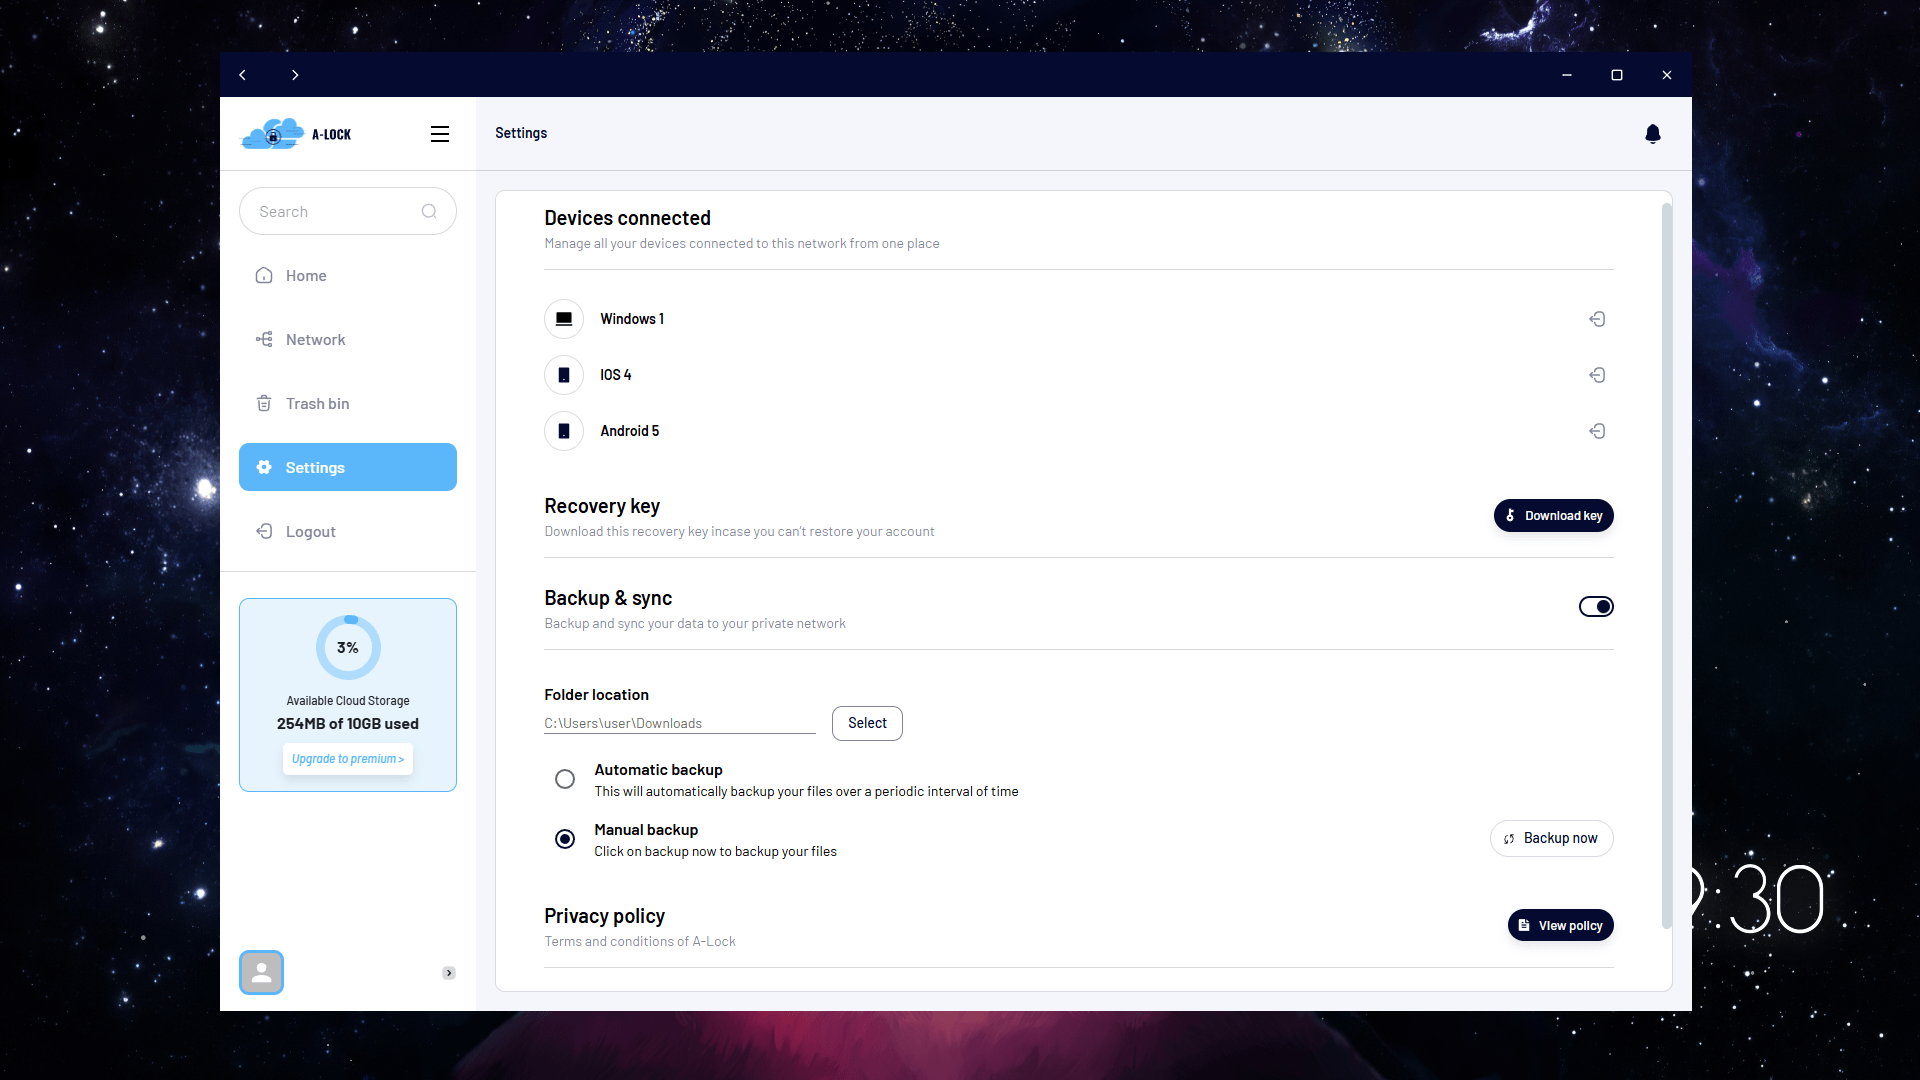This screenshot has width=1920, height=1080.
Task: Go forward with the right arrow
Action: pos(295,75)
